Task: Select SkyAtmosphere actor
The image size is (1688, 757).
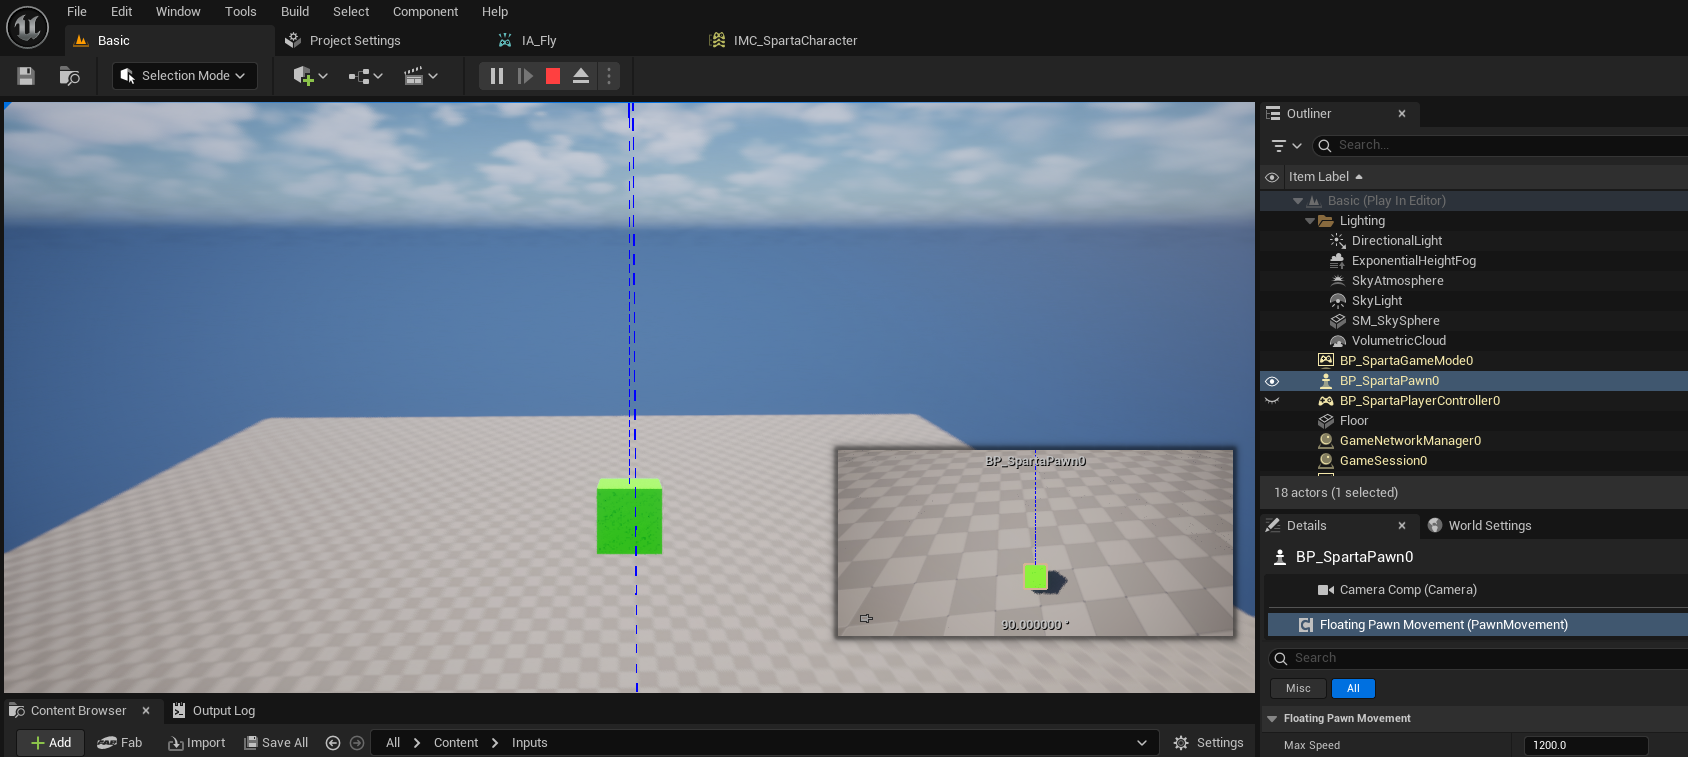Action: pos(1397,281)
